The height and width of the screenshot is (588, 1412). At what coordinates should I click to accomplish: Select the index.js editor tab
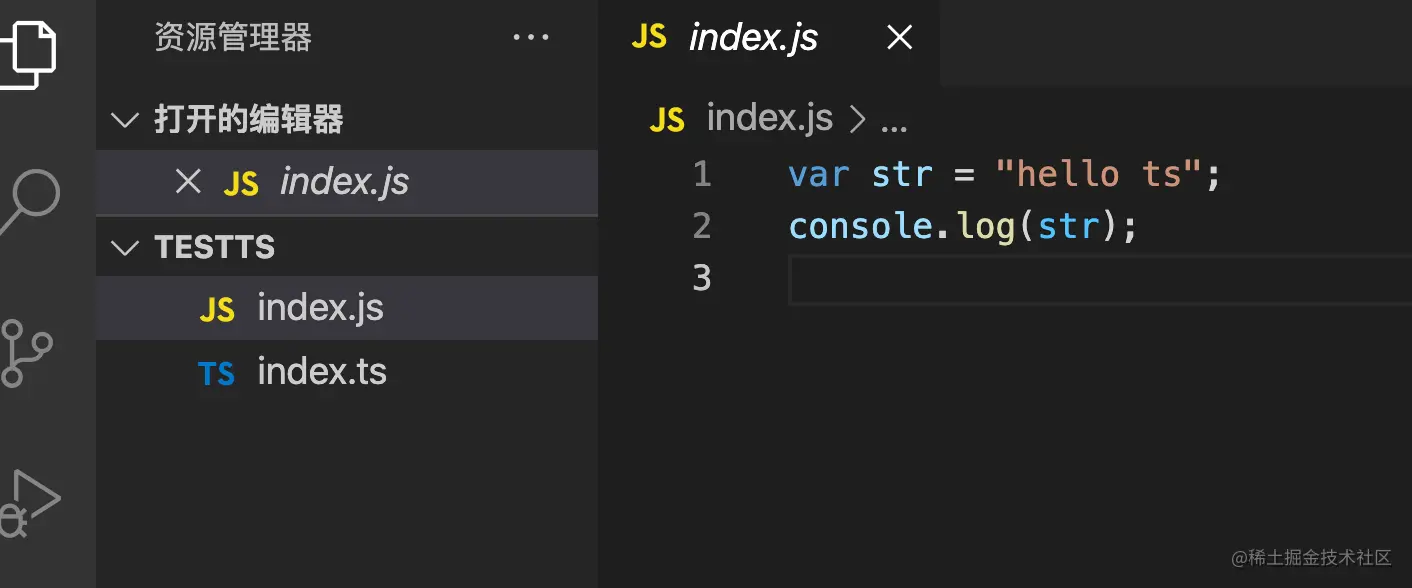click(x=753, y=38)
